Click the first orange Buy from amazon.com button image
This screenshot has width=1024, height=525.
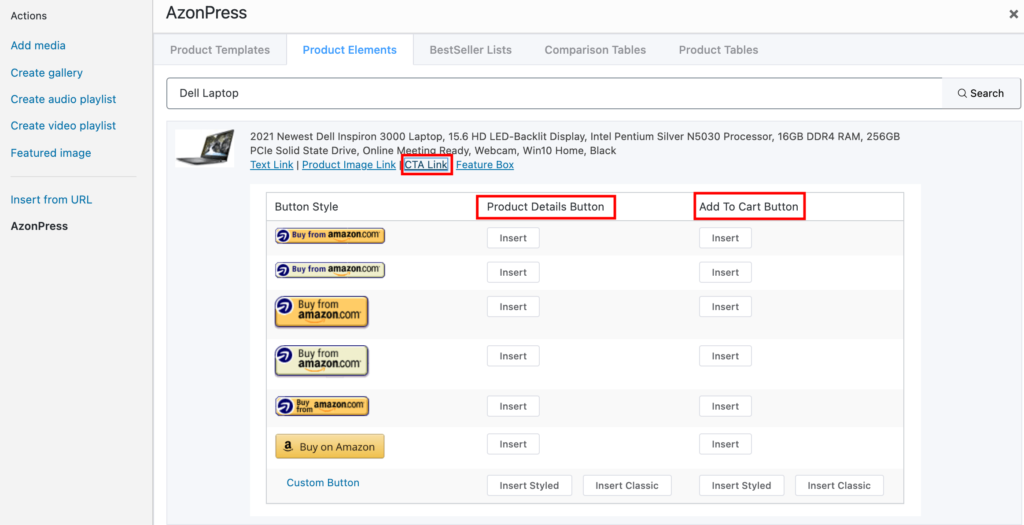coord(330,236)
